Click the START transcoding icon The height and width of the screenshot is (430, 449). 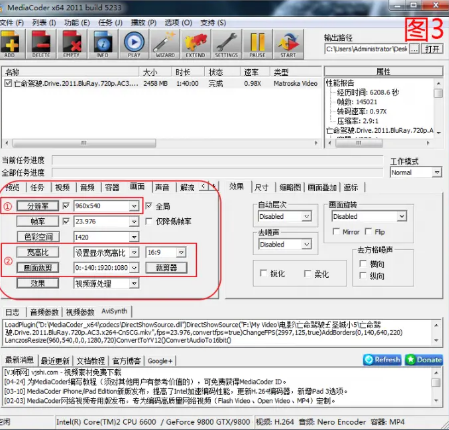coord(288,44)
